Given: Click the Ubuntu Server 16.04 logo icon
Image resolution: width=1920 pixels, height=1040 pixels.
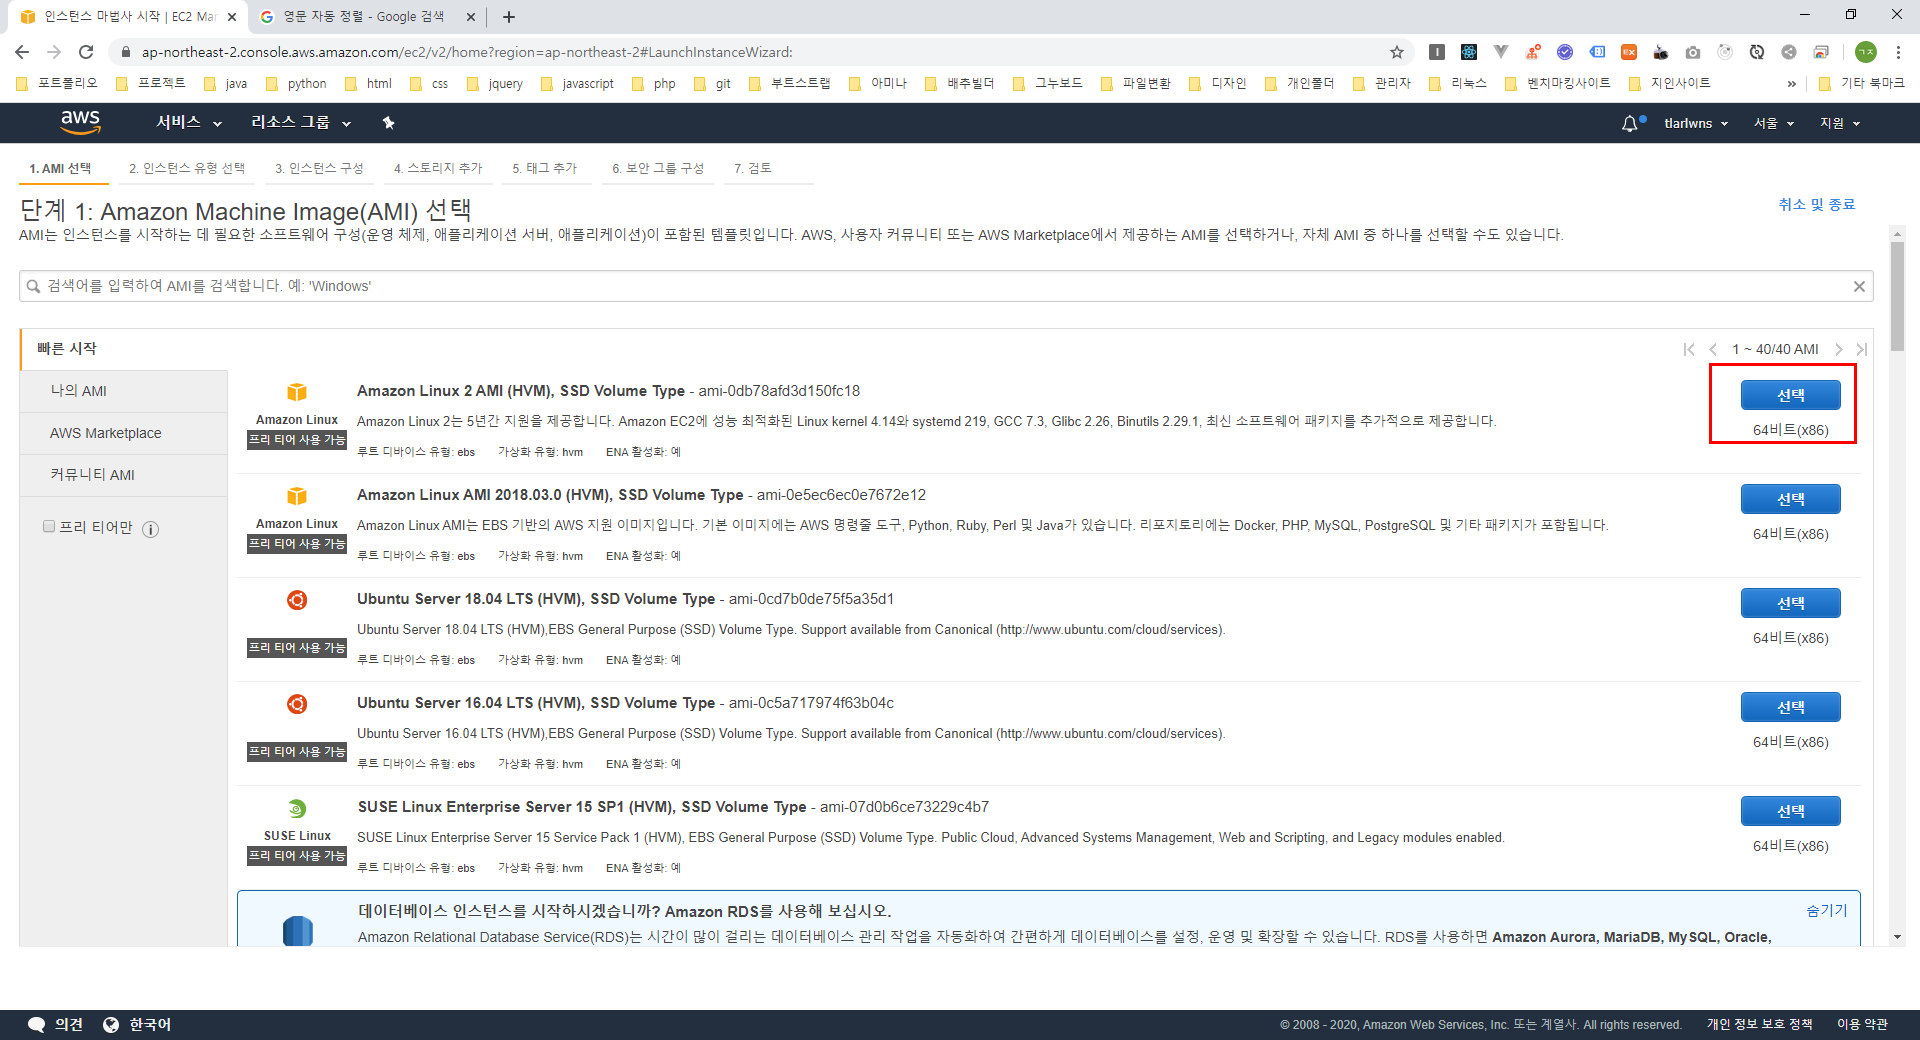Looking at the screenshot, I should coord(297,704).
